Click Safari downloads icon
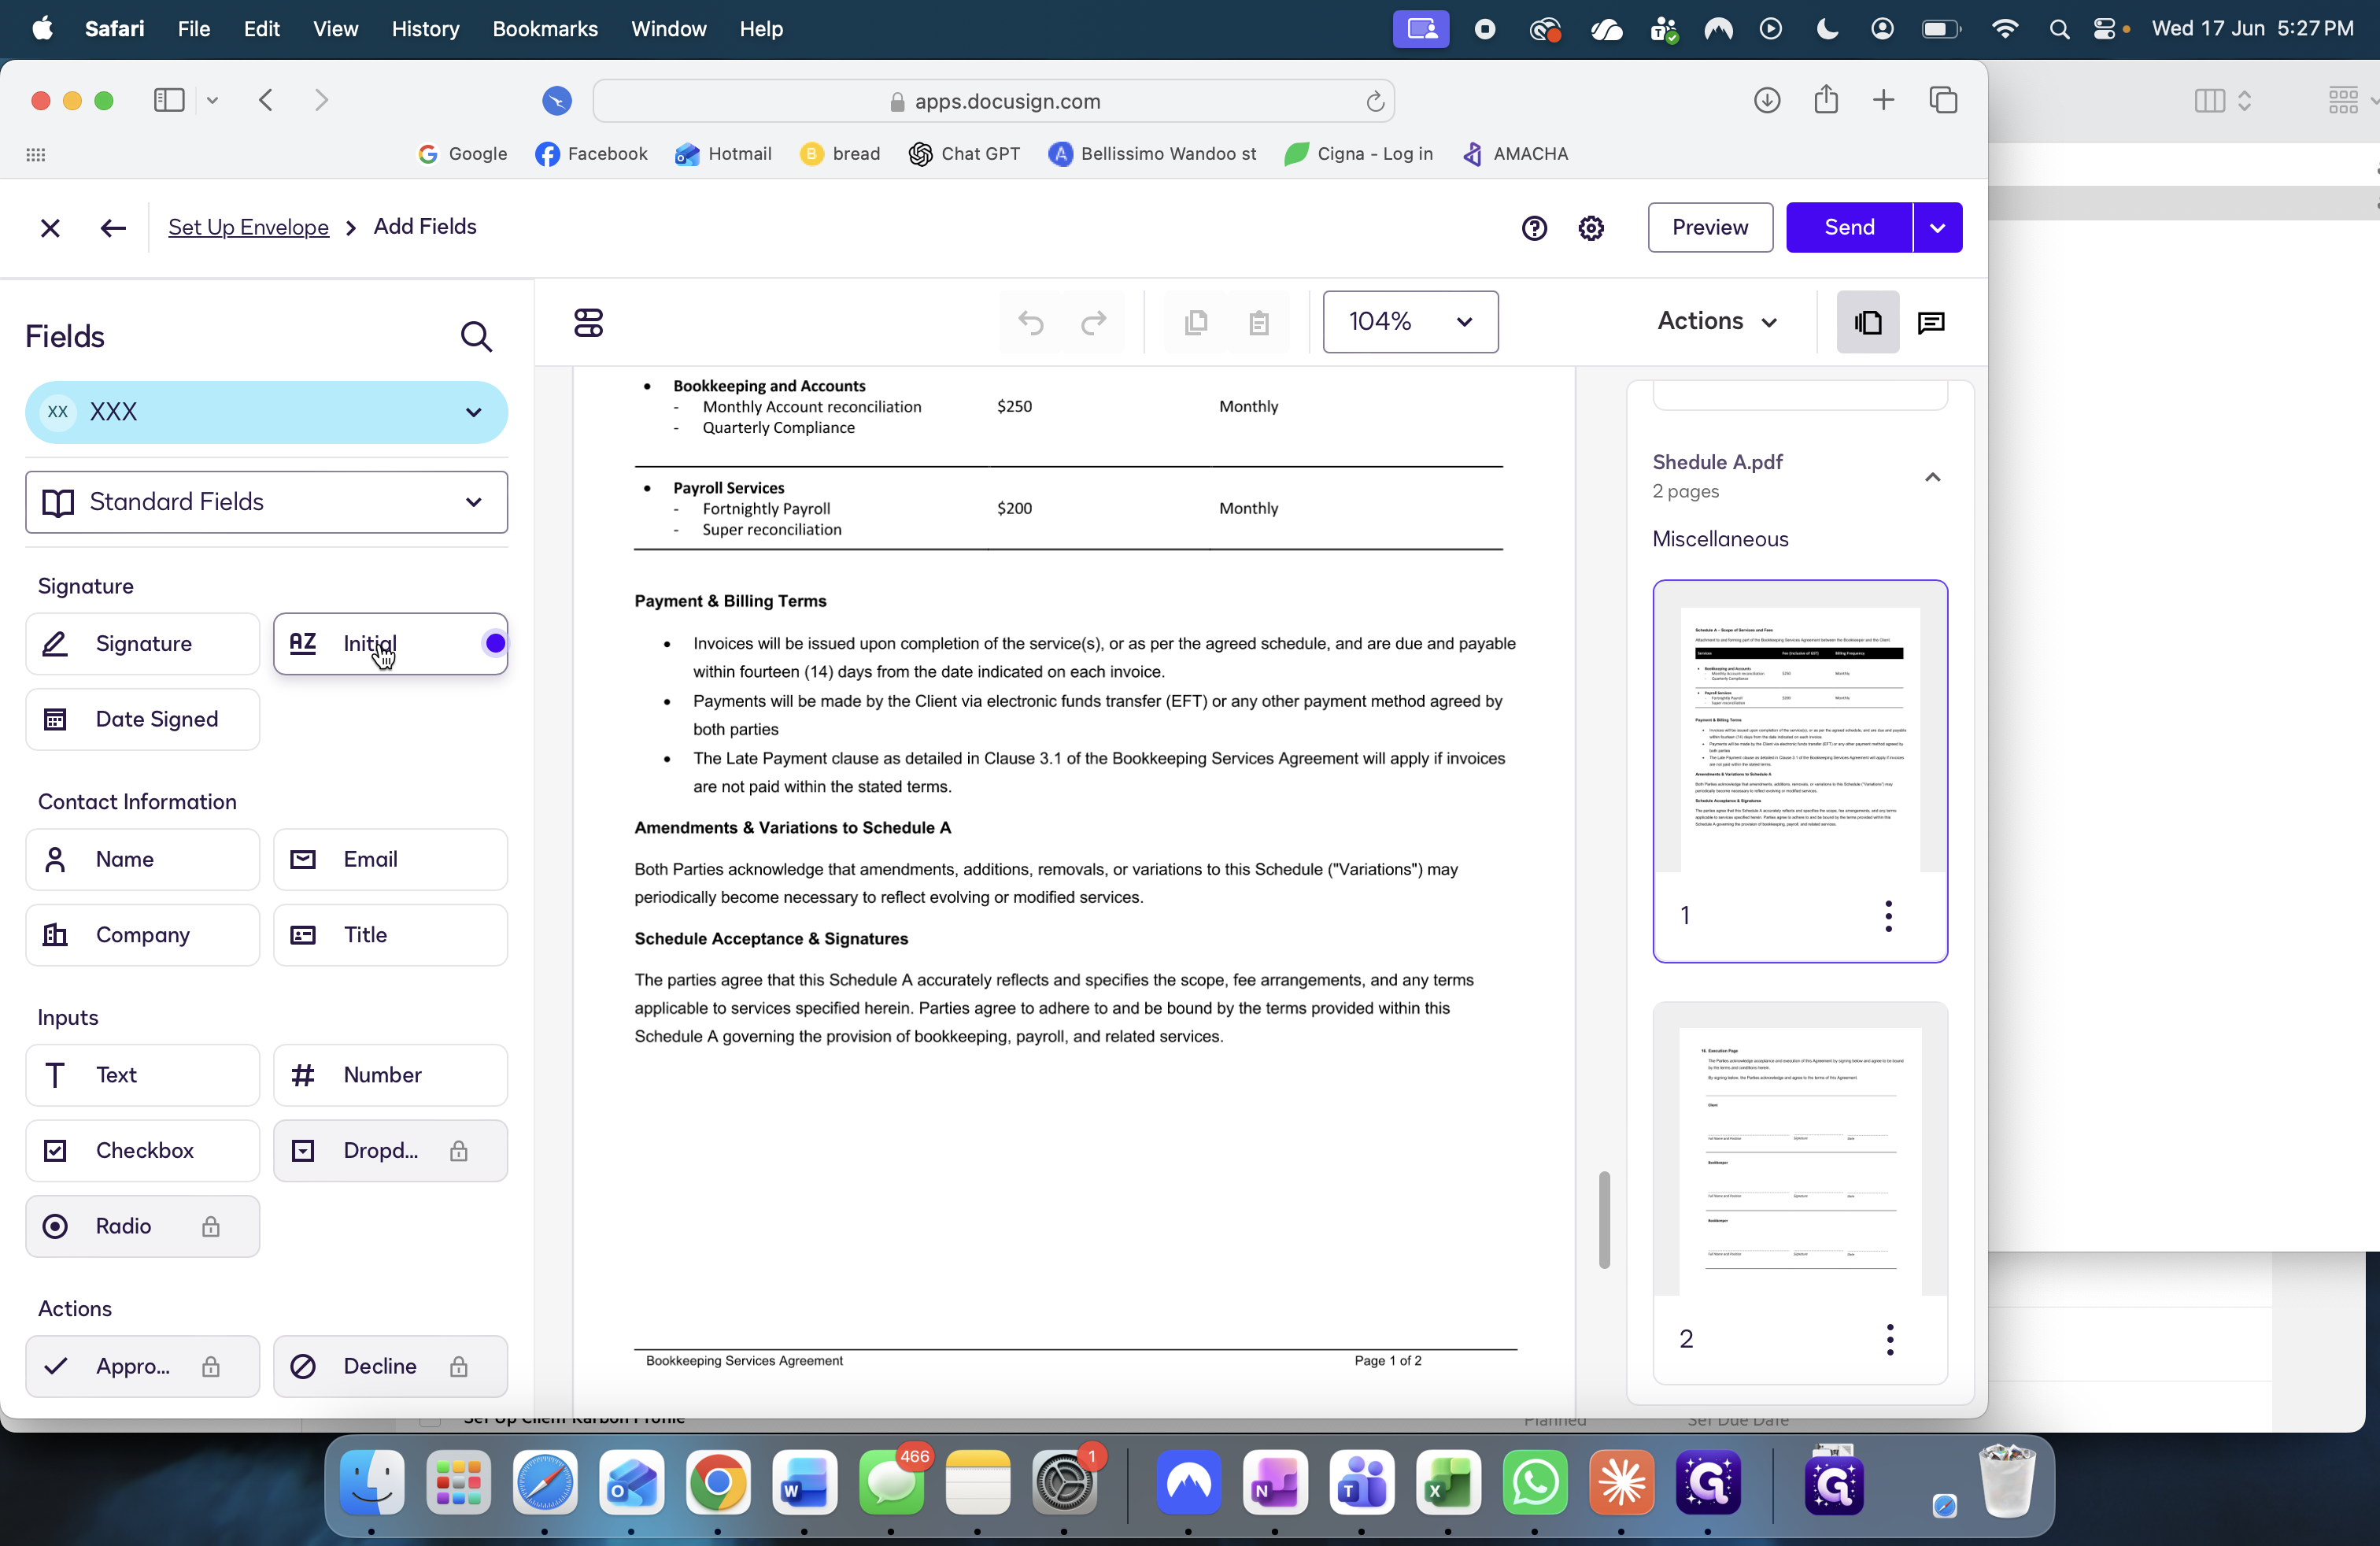This screenshot has height=1546, width=2380. tap(1767, 100)
